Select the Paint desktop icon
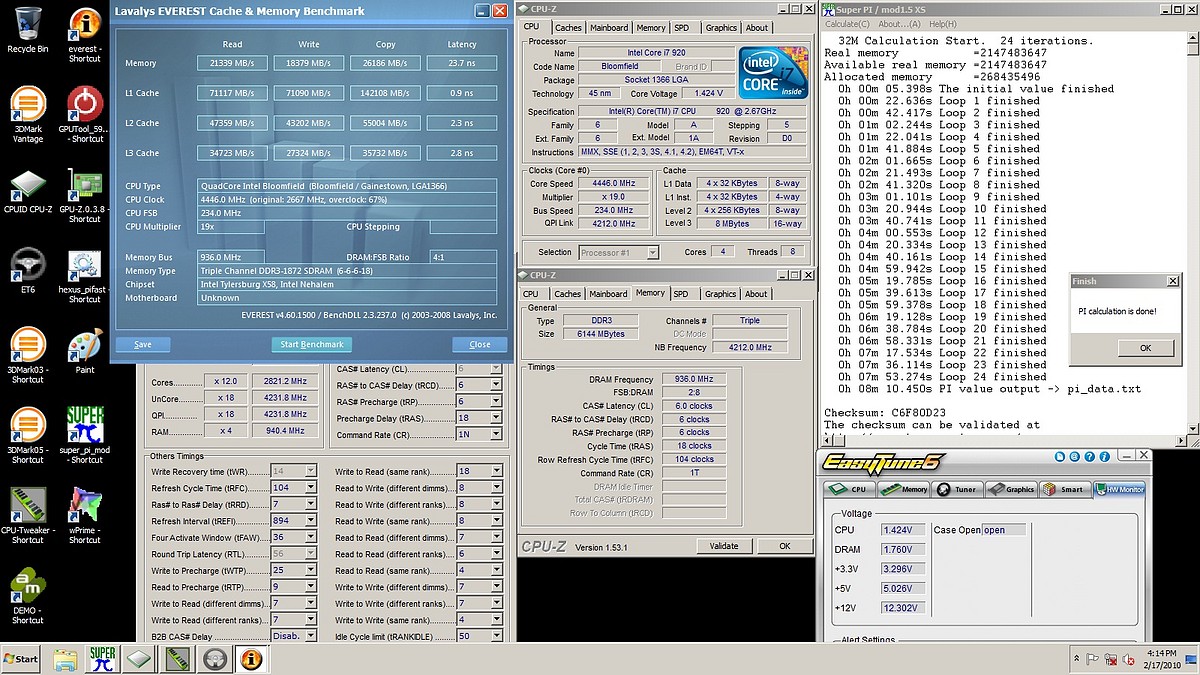1200x675 pixels. [x=85, y=351]
